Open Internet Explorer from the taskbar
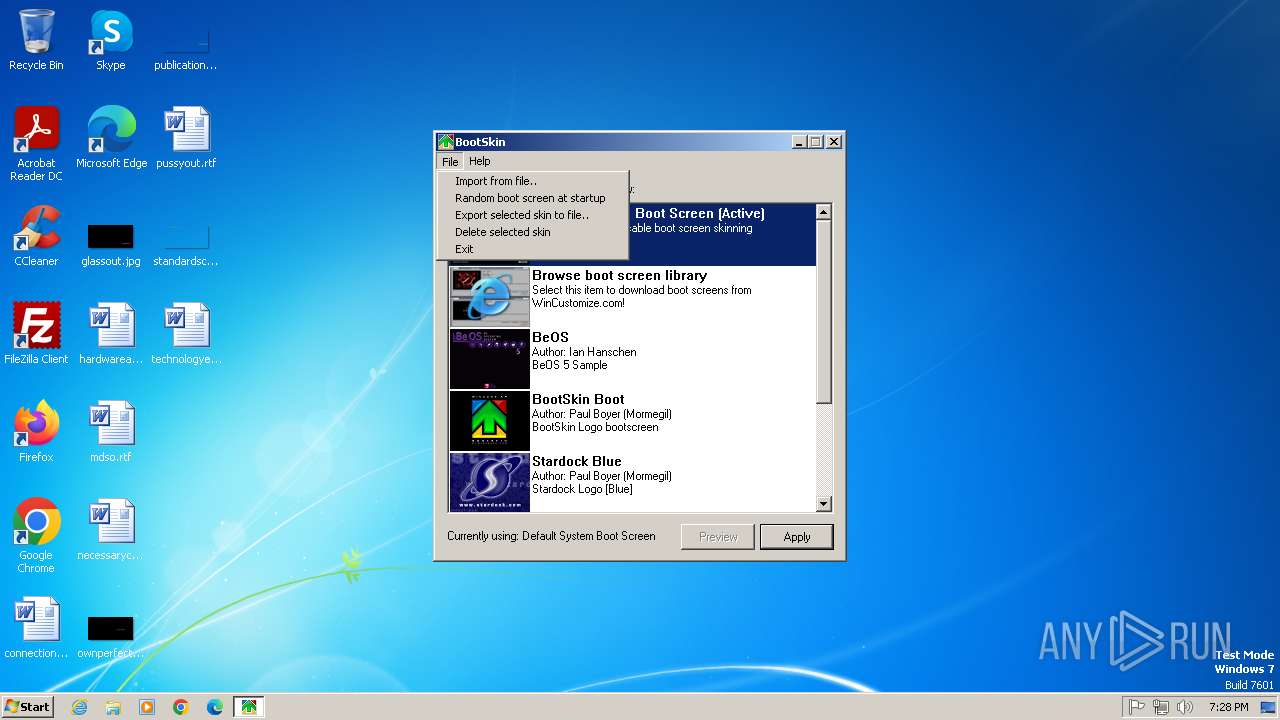Image resolution: width=1280 pixels, height=720 pixels. pyautogui.click(x=79, y=707)
